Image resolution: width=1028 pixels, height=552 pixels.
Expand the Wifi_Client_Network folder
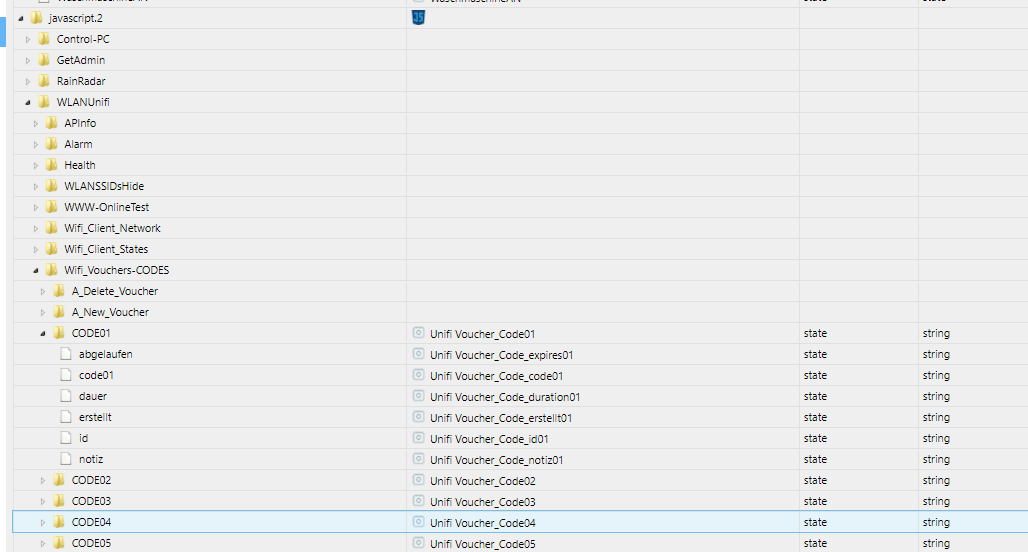(x=36, y=228)
